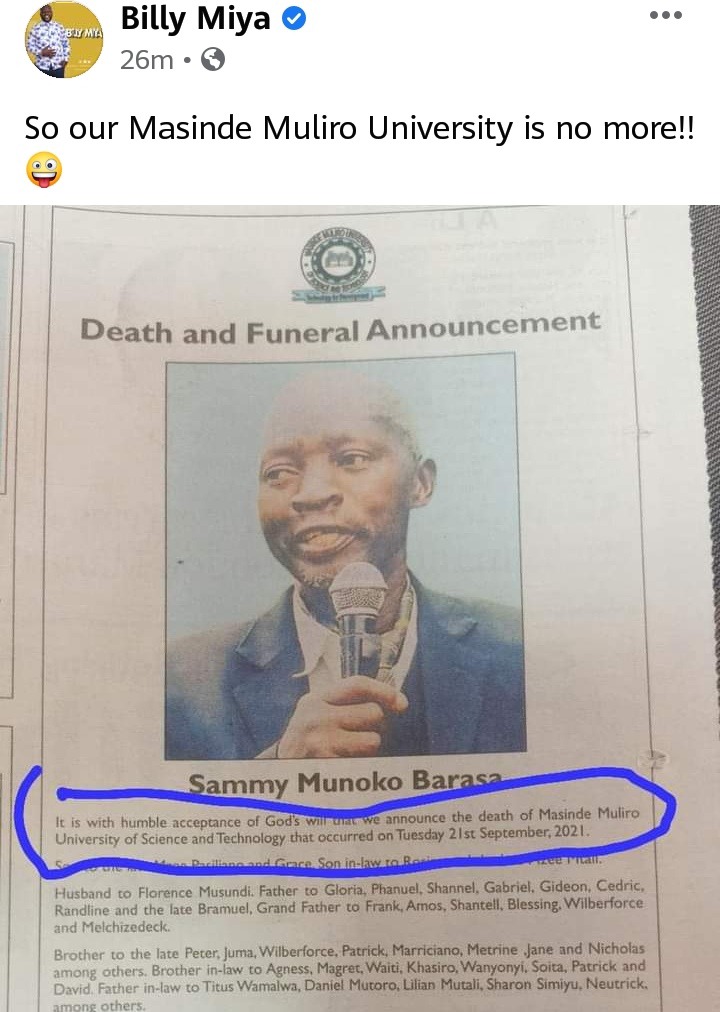The height and width of the screenshot is (1012, 720).
Task: Click the microphone in the portrait photo
Action: point(358,617)
